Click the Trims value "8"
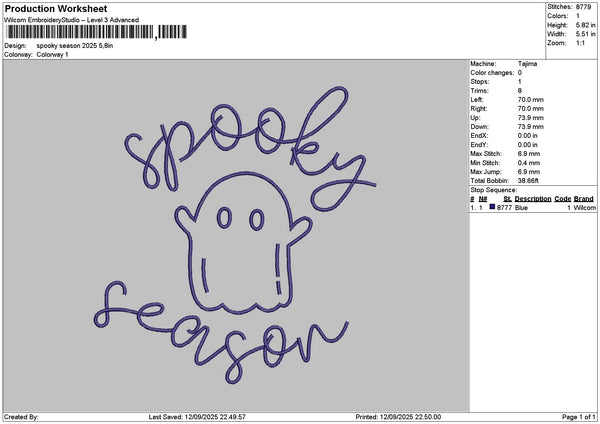The width and height of the screenshot is (600, 424). coord(520,91)
